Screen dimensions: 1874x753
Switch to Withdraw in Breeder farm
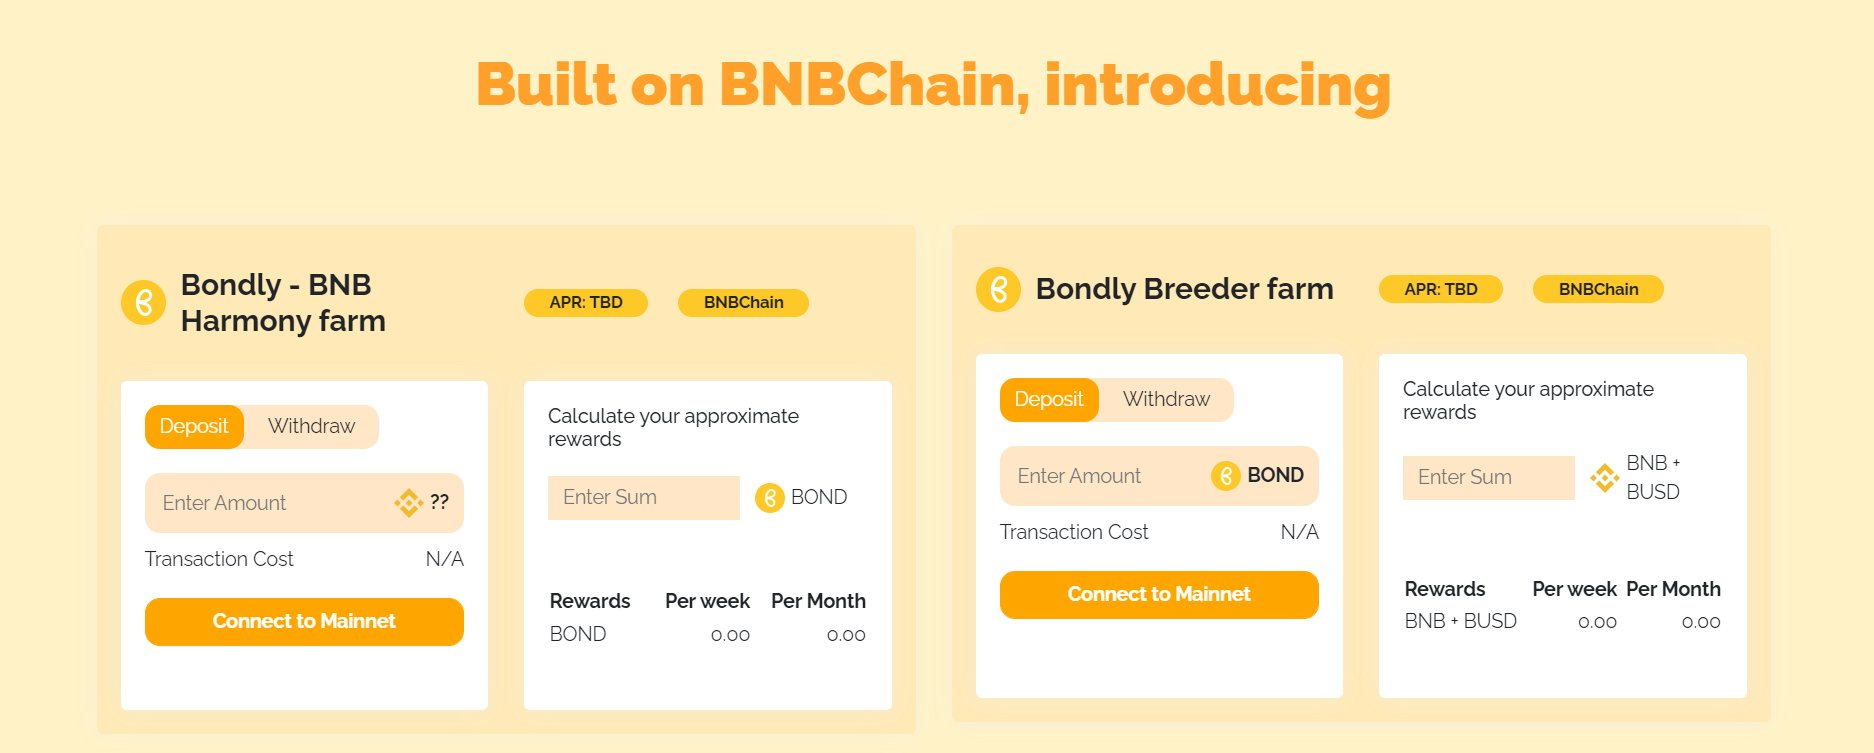click(x=1166, y=400)
